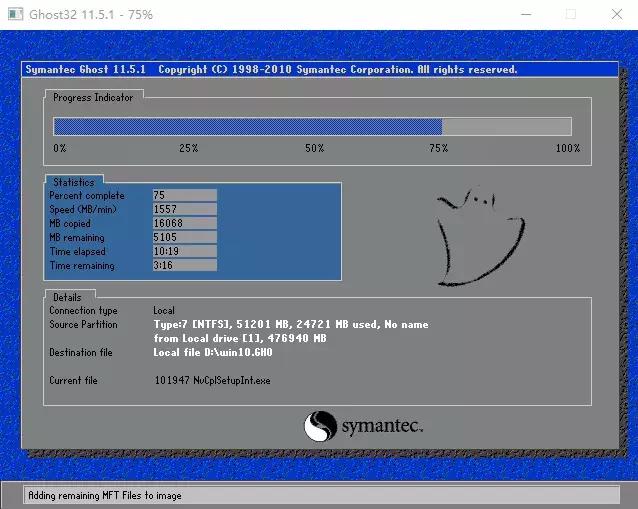This screenshot has height=509, width=638.
Task: Click the Ghost mascot drawing
Action: coord(480,235)
